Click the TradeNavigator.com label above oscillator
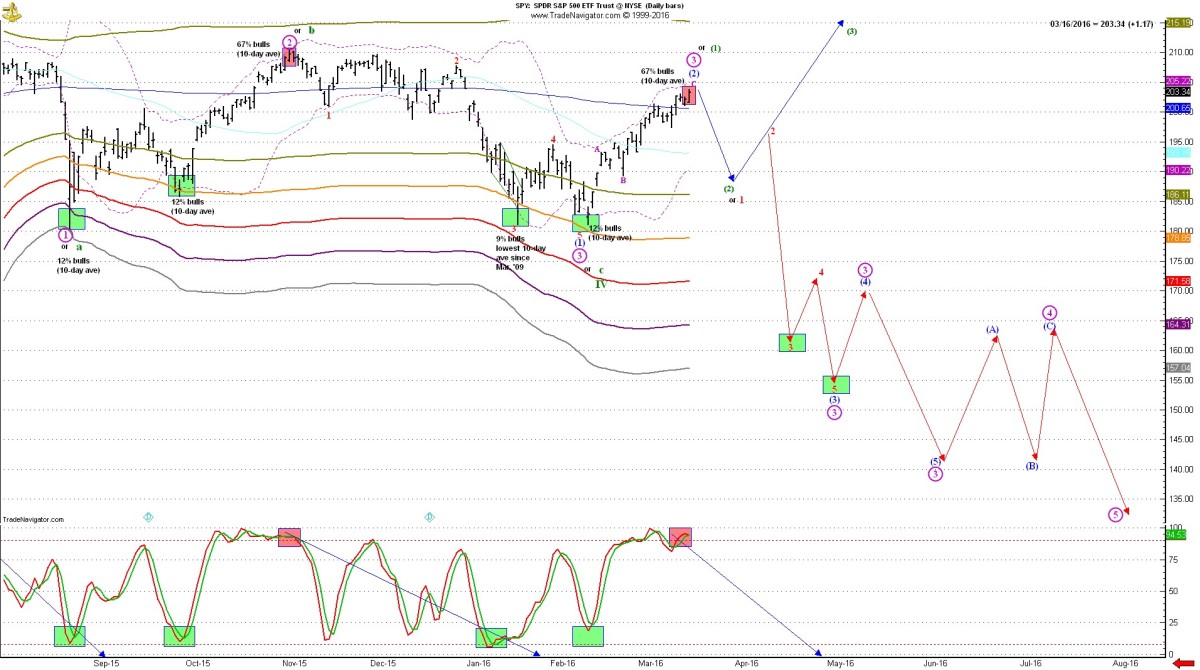The height and width of the screenshot is (670, 1200). point(33,520)
